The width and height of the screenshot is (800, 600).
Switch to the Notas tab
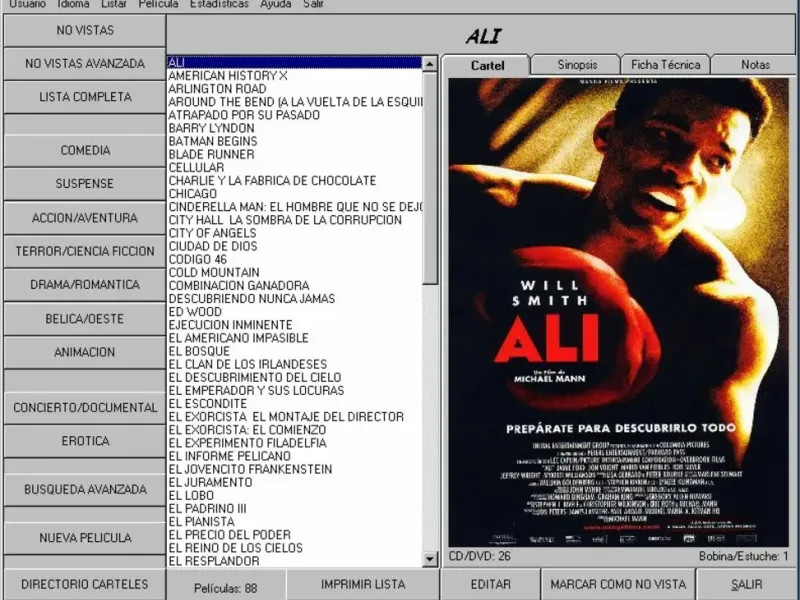pos(755,65)
